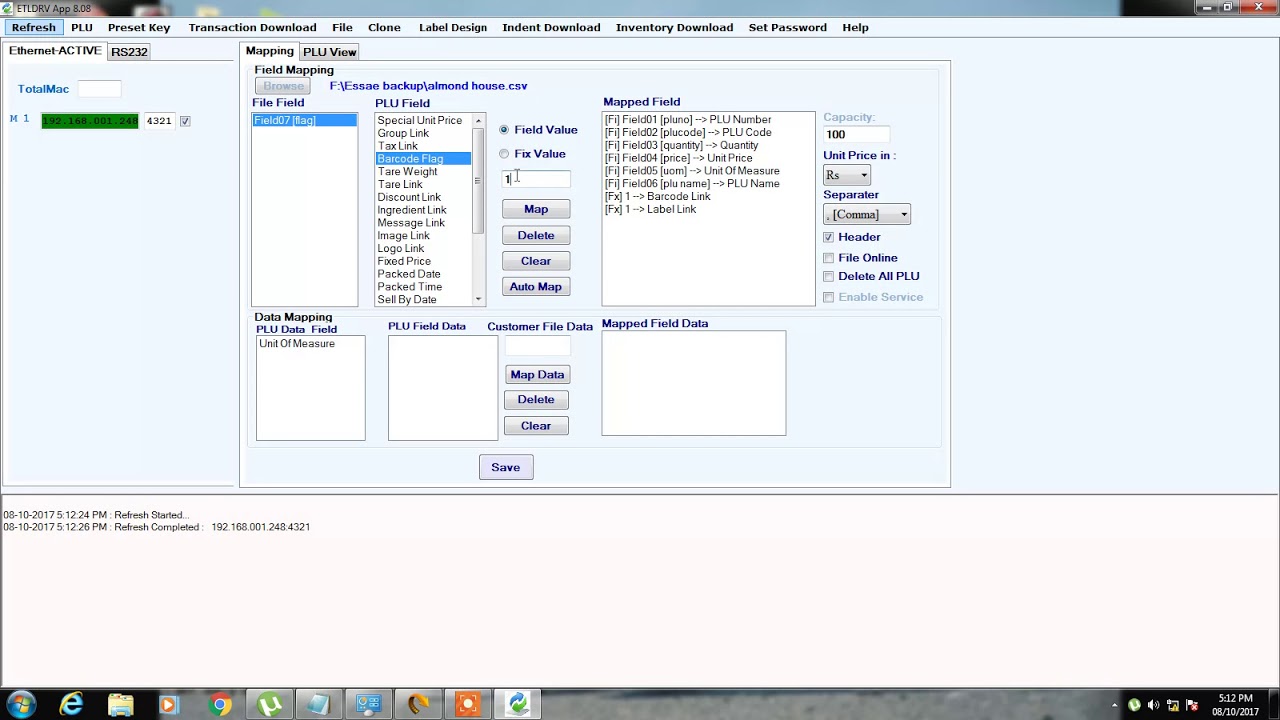
Task: Show hidden system tray icons
Action: coord(1114,705)
